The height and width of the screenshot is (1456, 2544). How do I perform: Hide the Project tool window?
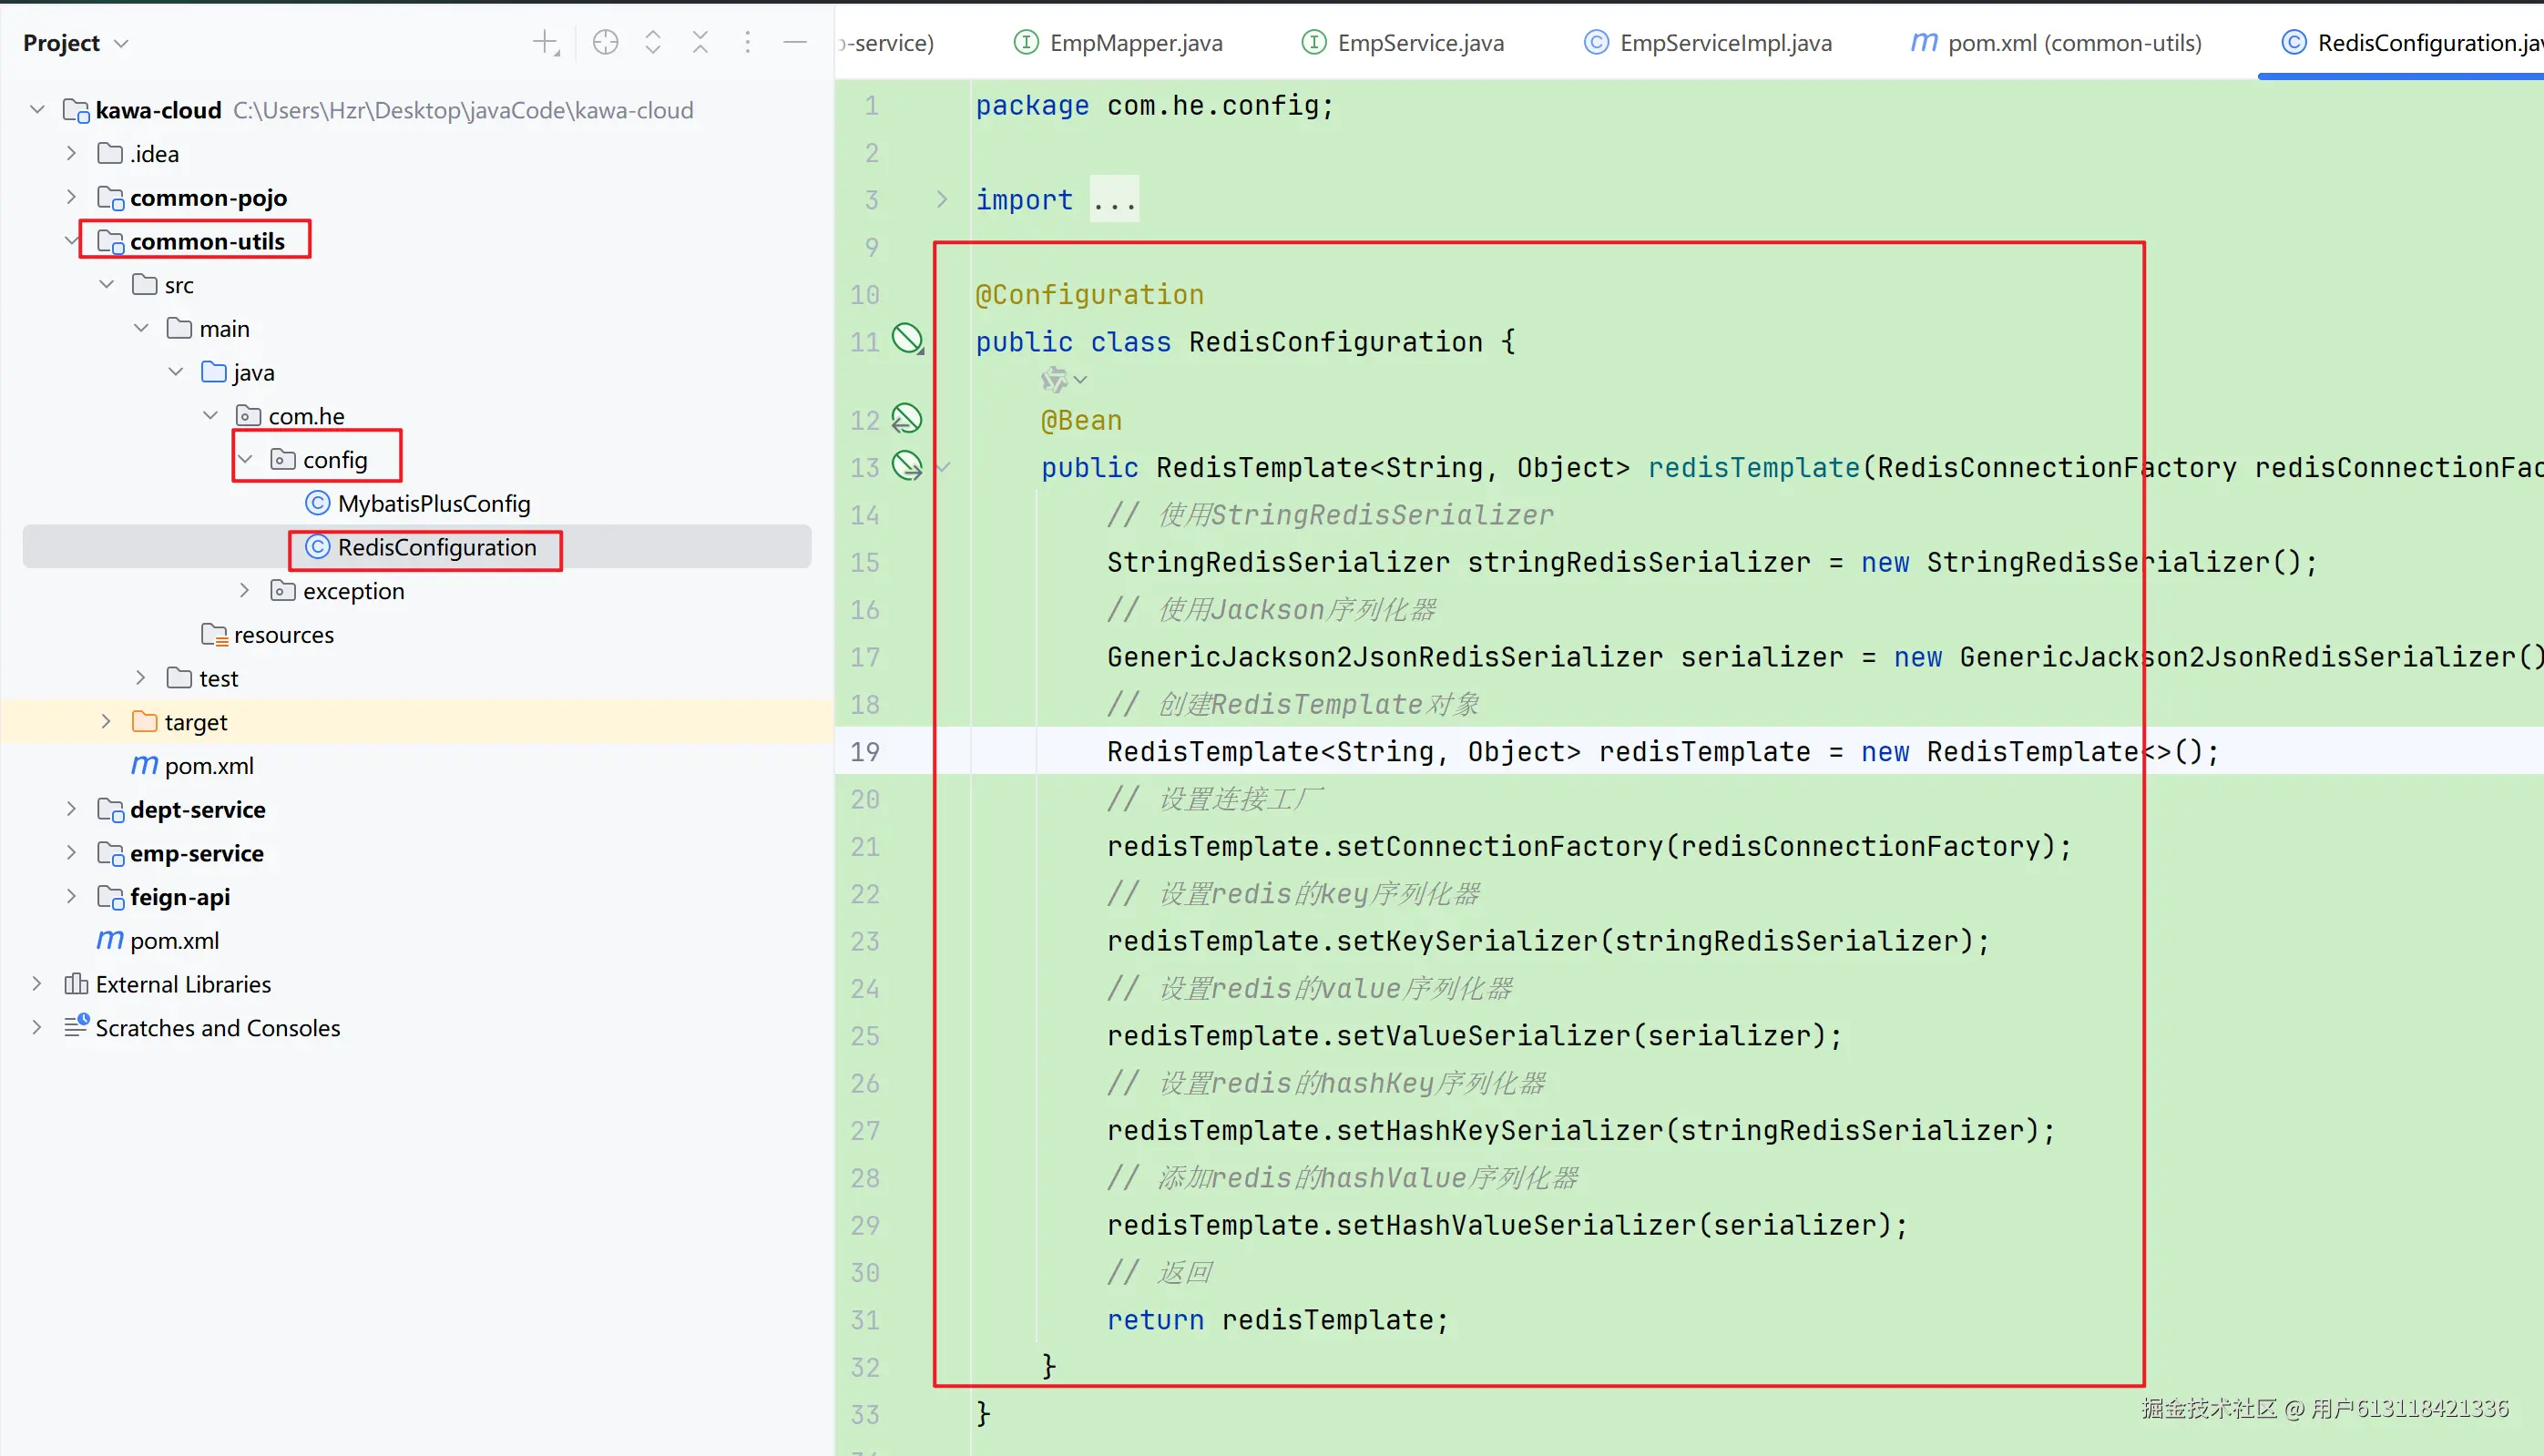point(795,42)
